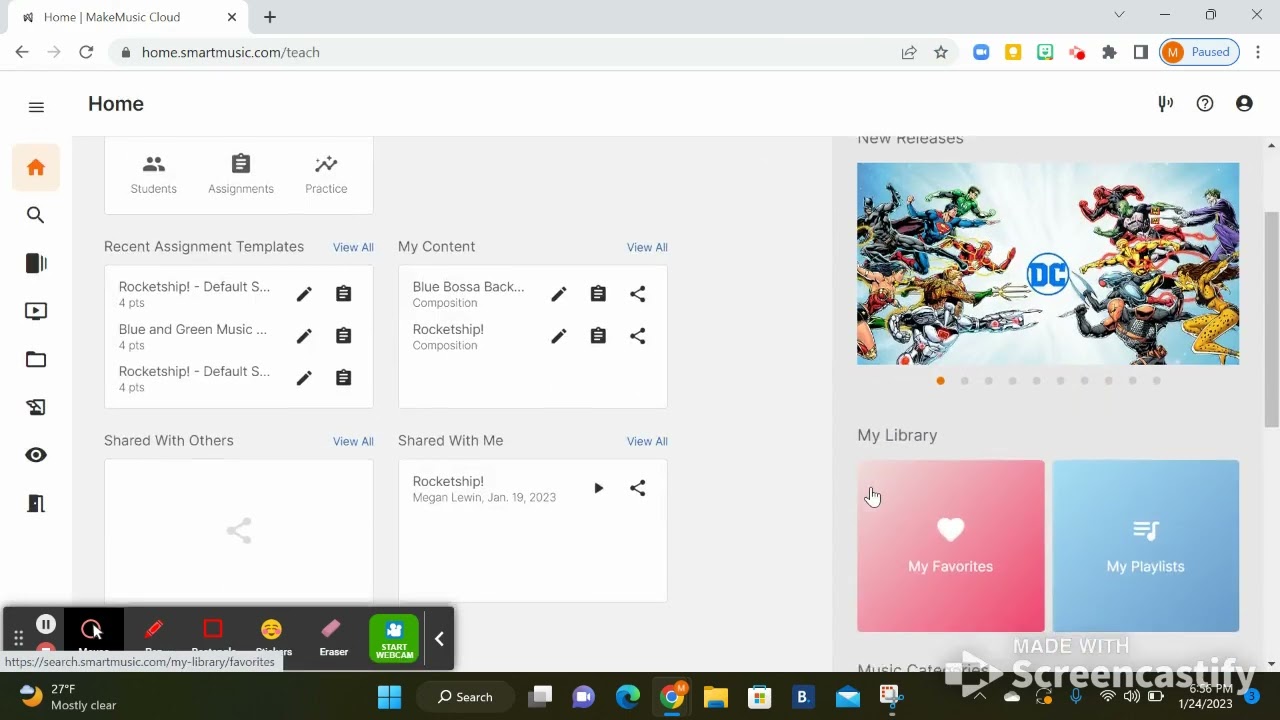Collapse Screencastify toolbar with chevron
This screenshot has width=1280, height=720.
[x=439, y=639]
